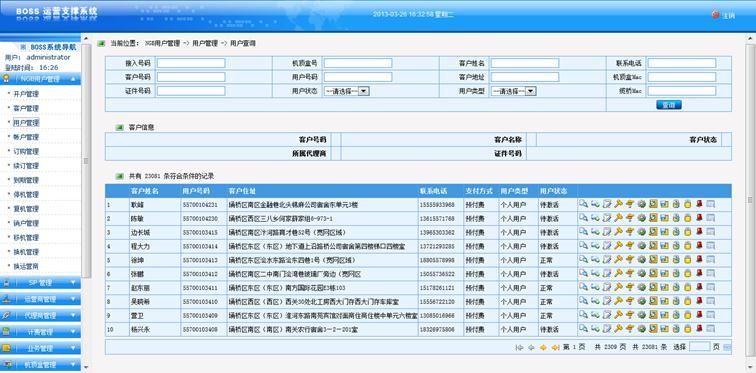Screen dimensions: 756x373
Task: Expand the SP管理 sidebar section
Action: click(x=40, y=283)
